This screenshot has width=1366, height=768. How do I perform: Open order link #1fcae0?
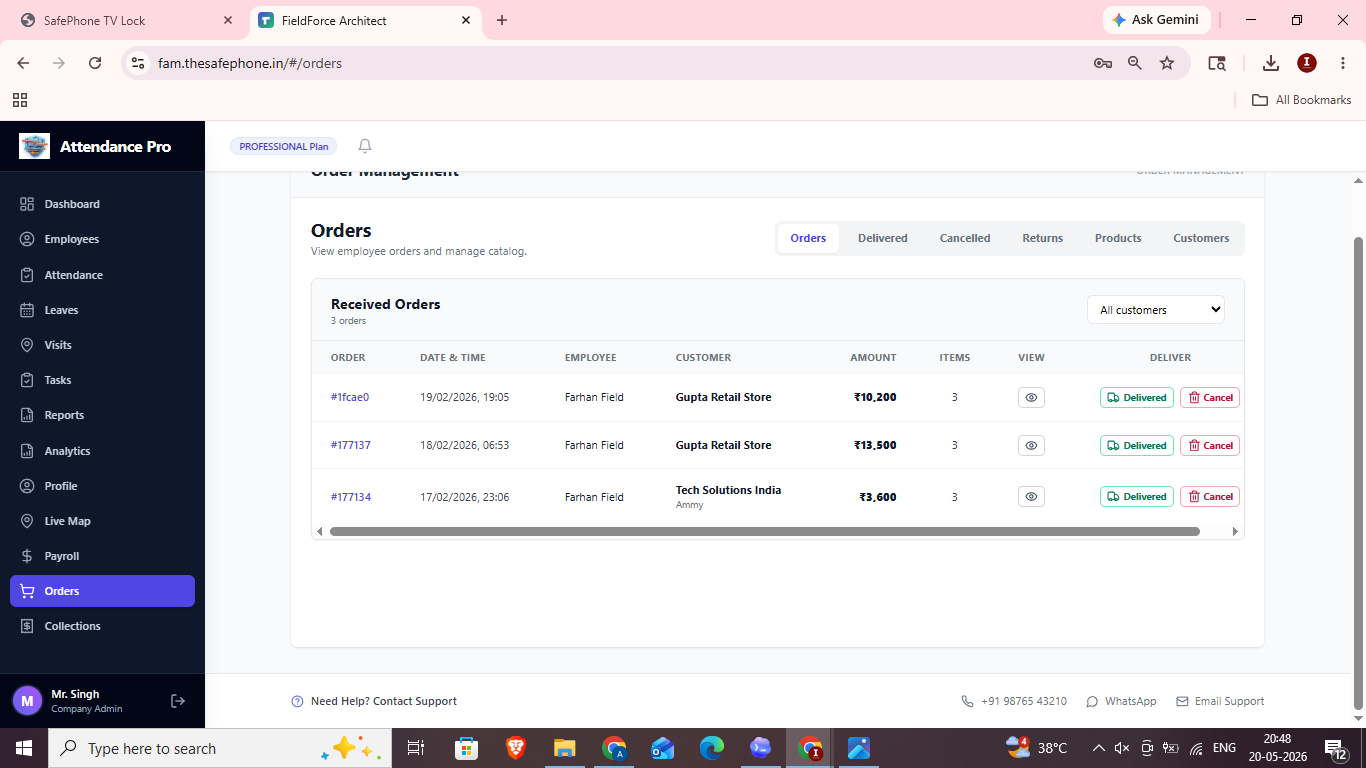(350, 397)
